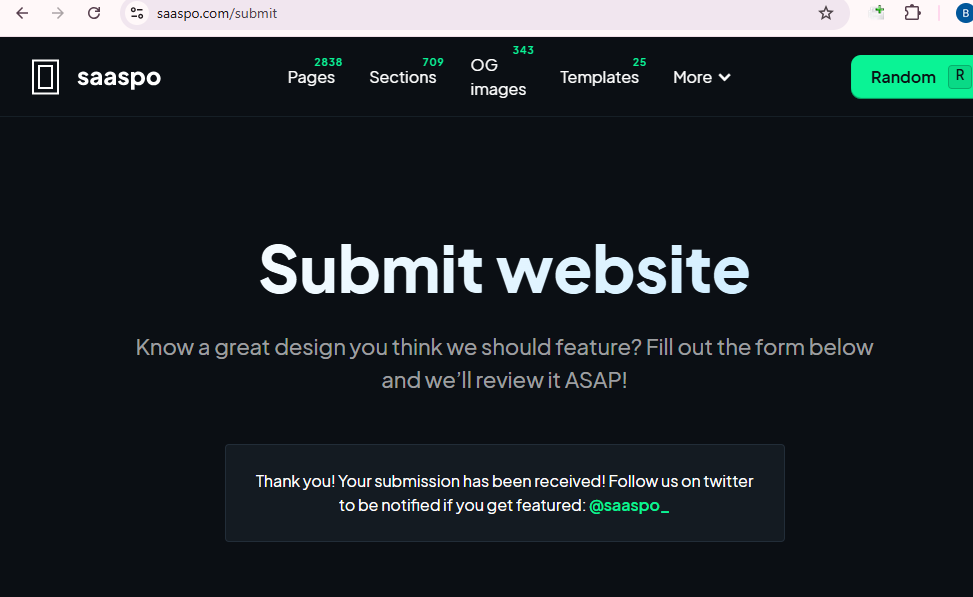Click the saaspo square logo icon
The height and width of the screenshot is (597, 973).
pos(45,77)
